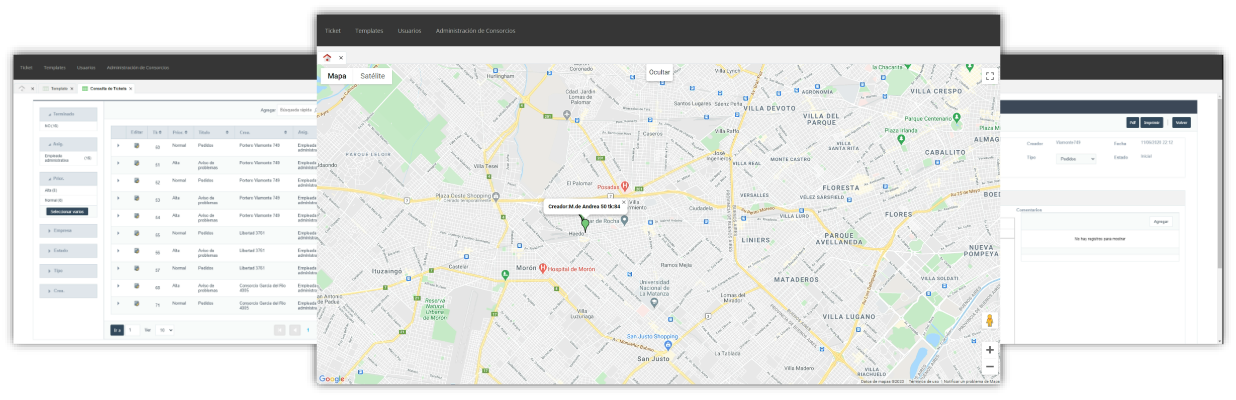Open edit icon for ticket 53
Image resolution: width=1236 pixels, height=400 pixels.
point(137,198)
